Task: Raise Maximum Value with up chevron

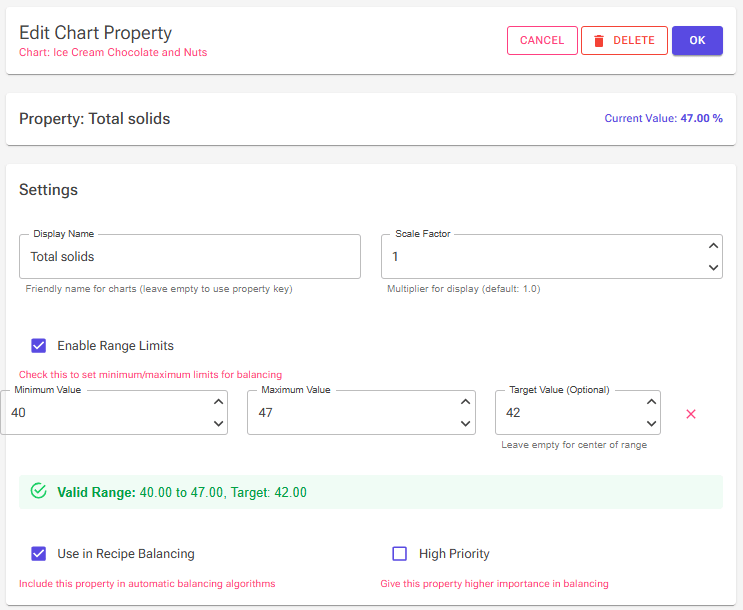Action: pyautogui.click(x=466, y=402)
